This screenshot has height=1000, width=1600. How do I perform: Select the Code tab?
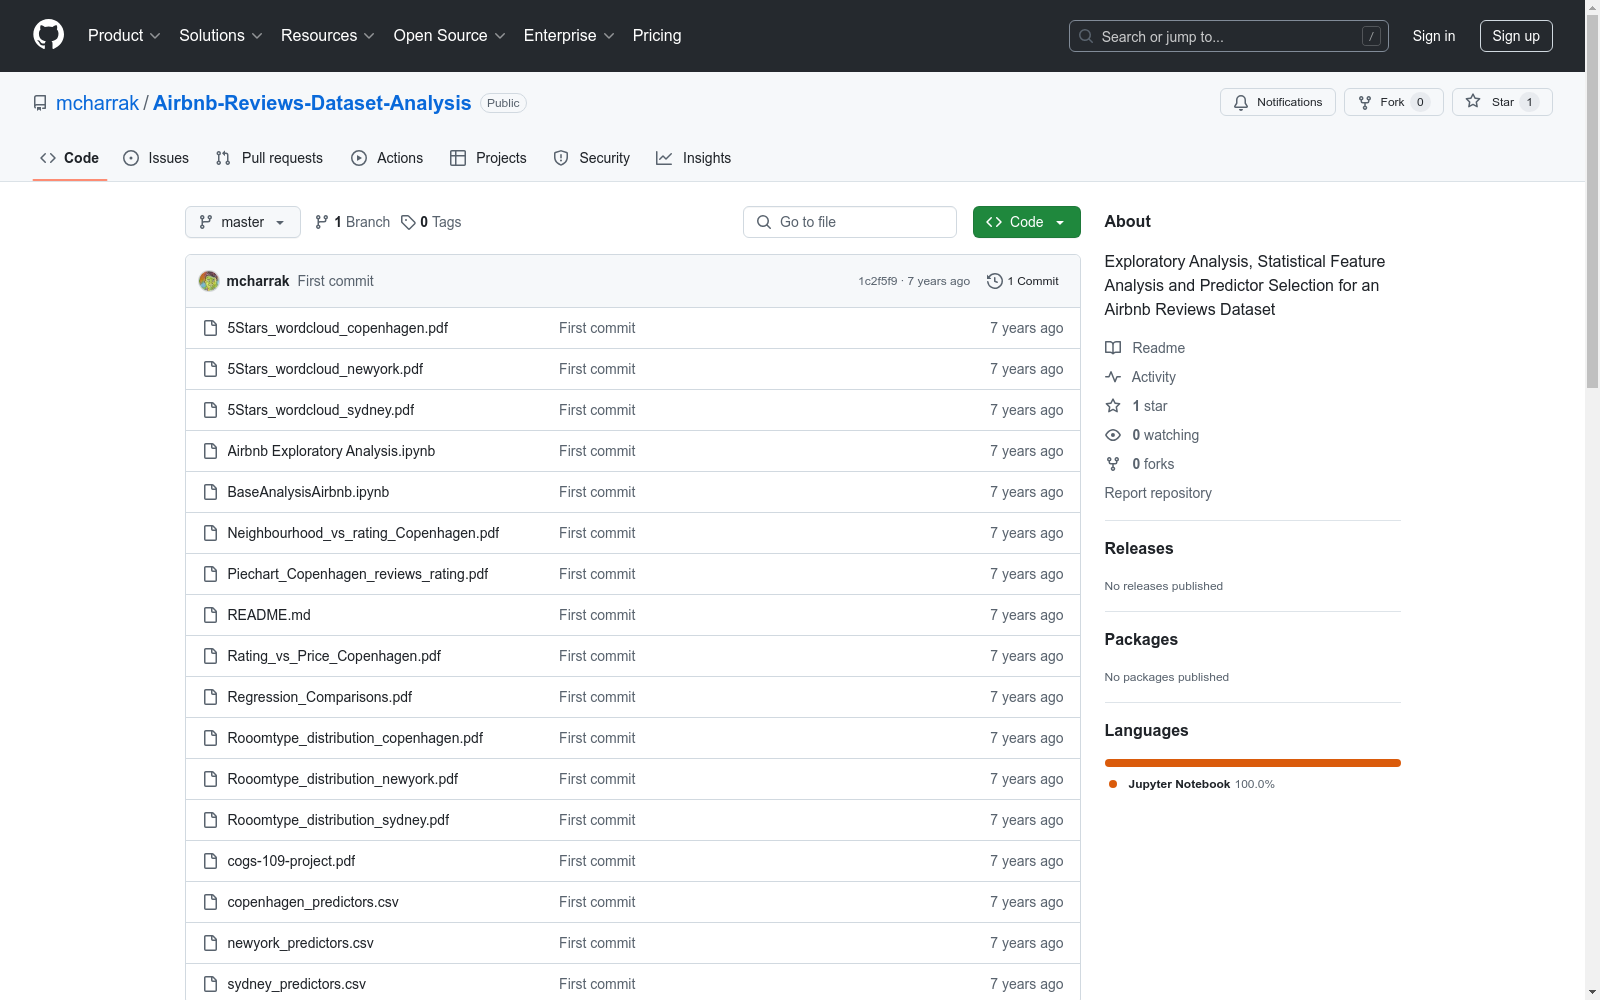(70, 158)
